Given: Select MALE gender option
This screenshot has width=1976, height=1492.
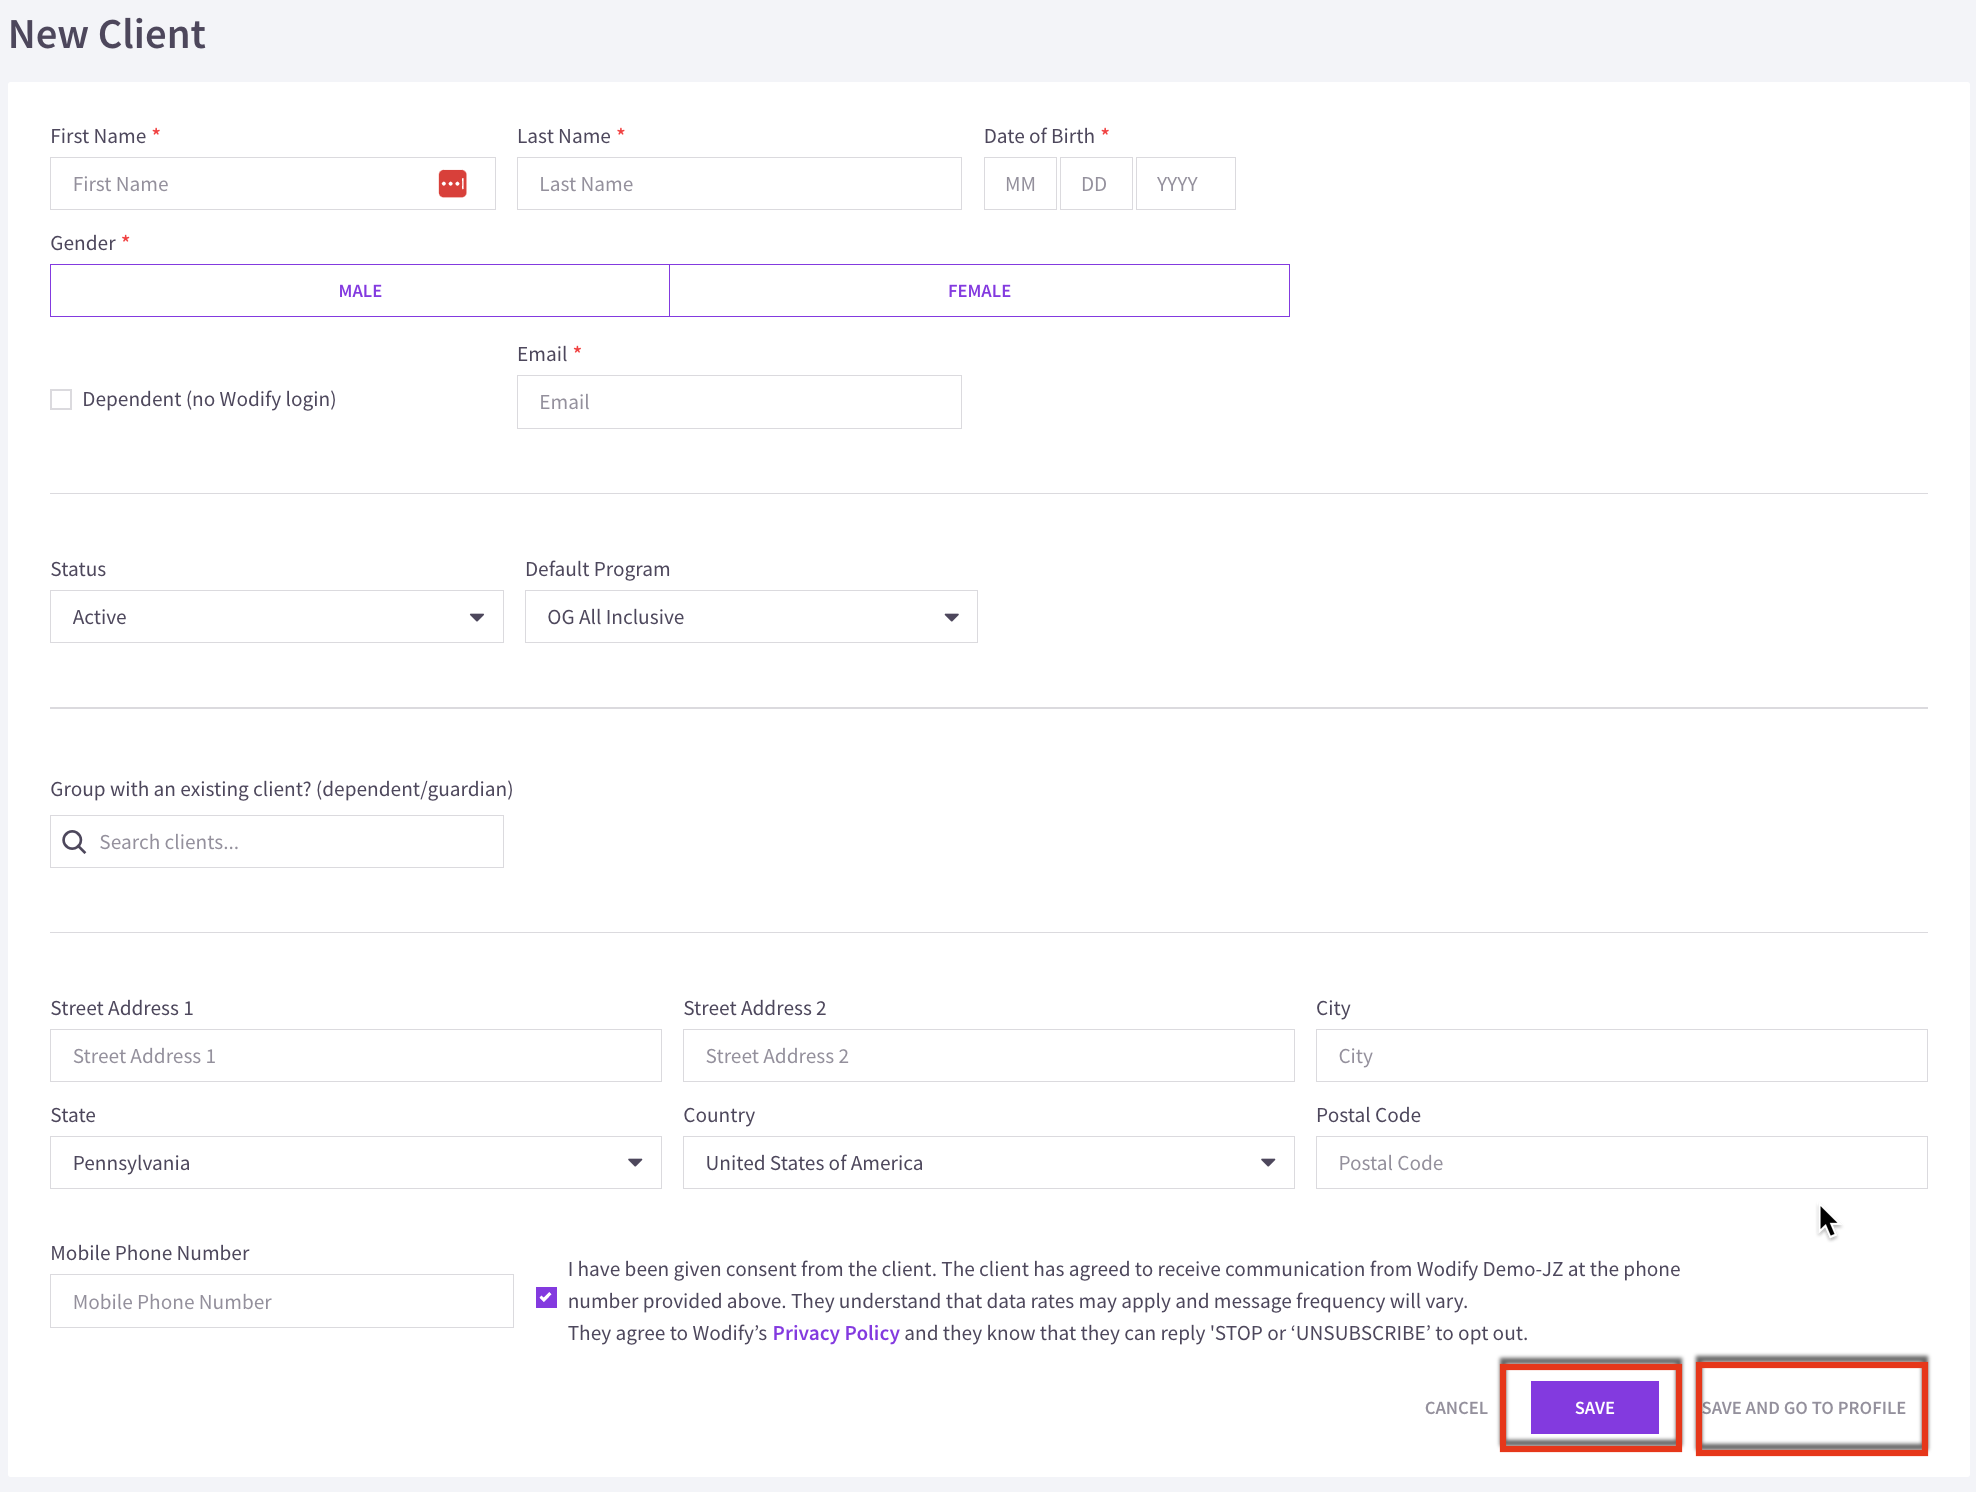Looking at the screenshot, I should pos(360,291).
